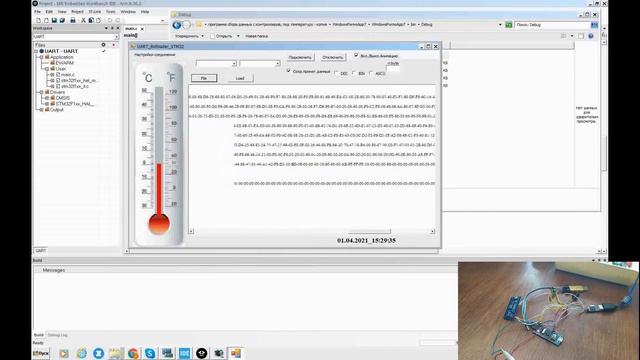Open the media player taskbar icon
The height and width of the screenshot is (360, 640).
(64, 353)
